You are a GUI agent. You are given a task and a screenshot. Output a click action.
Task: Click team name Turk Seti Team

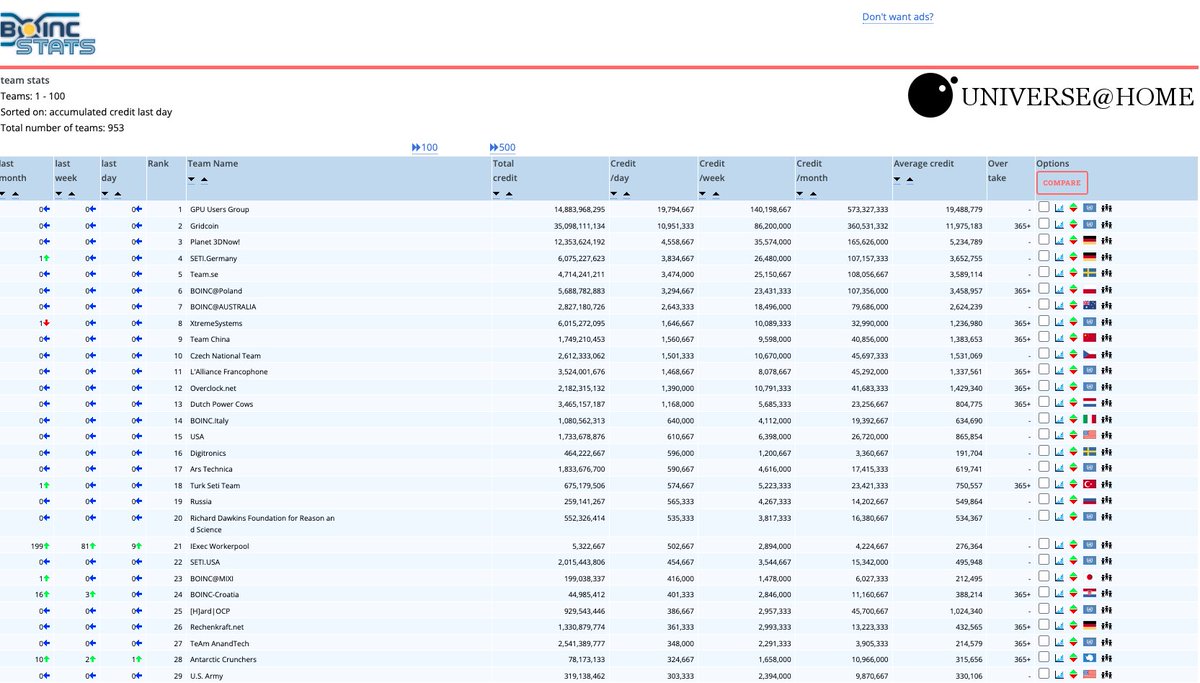[215, 486]
